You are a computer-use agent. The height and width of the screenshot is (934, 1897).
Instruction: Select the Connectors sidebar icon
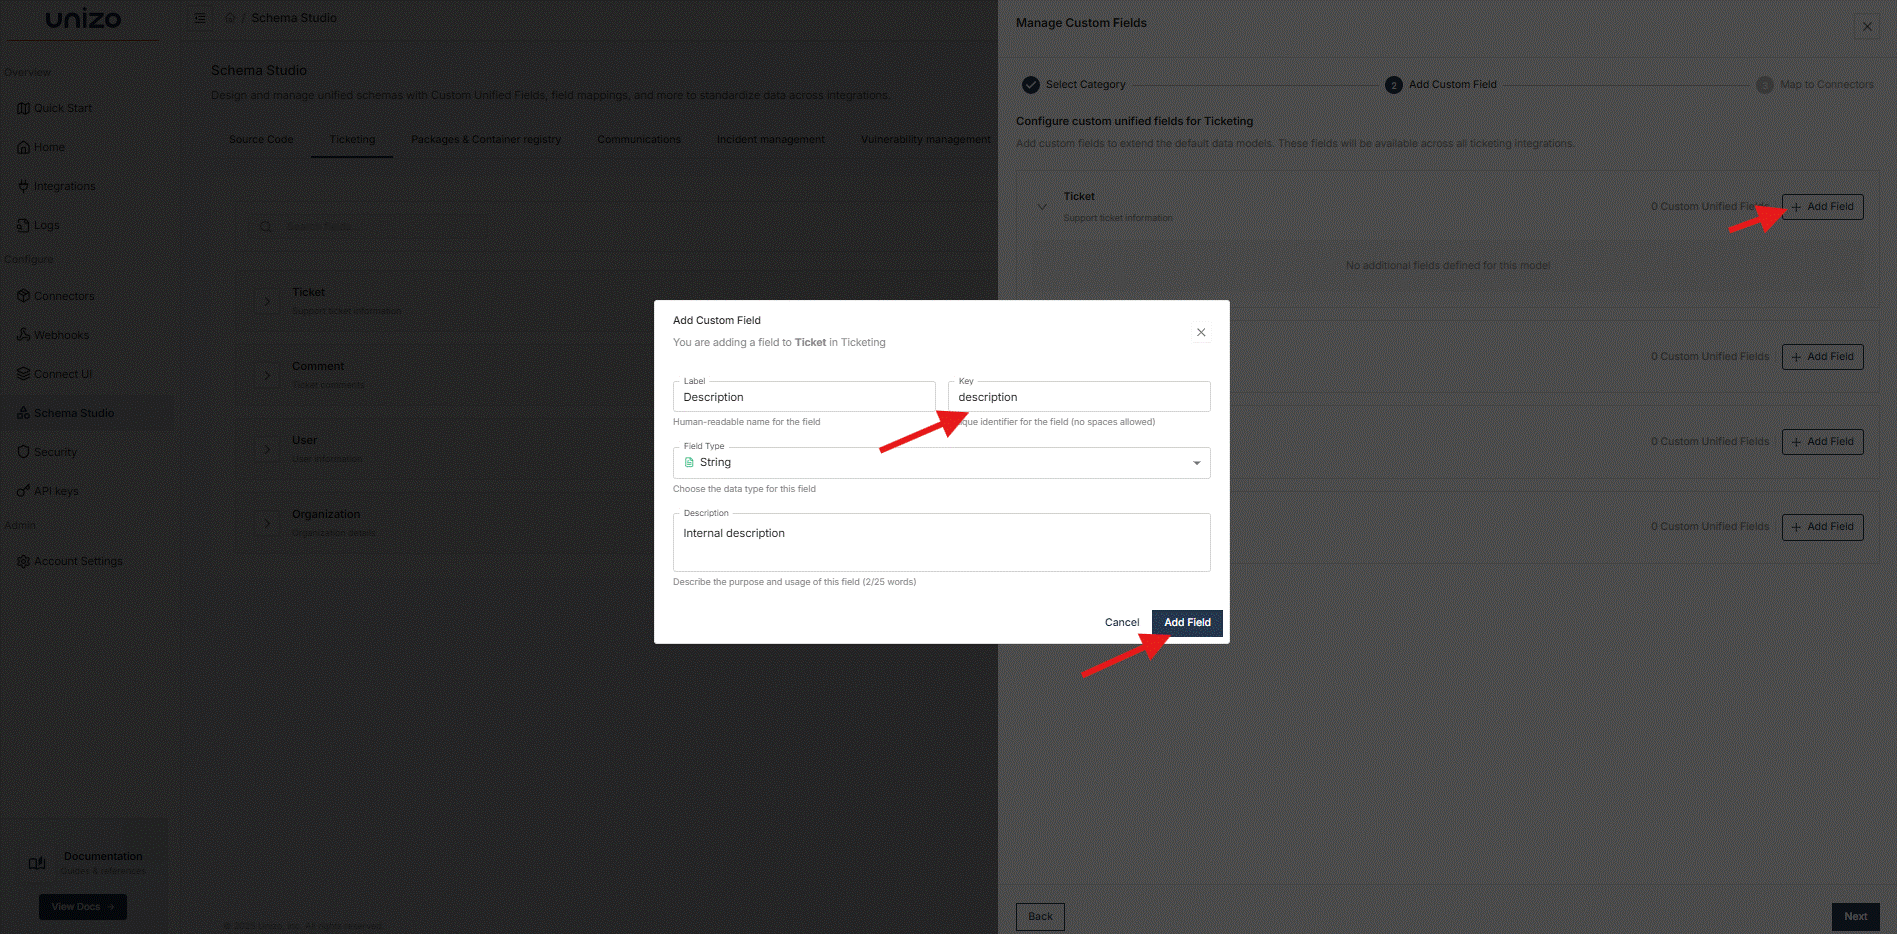point(63,296)
